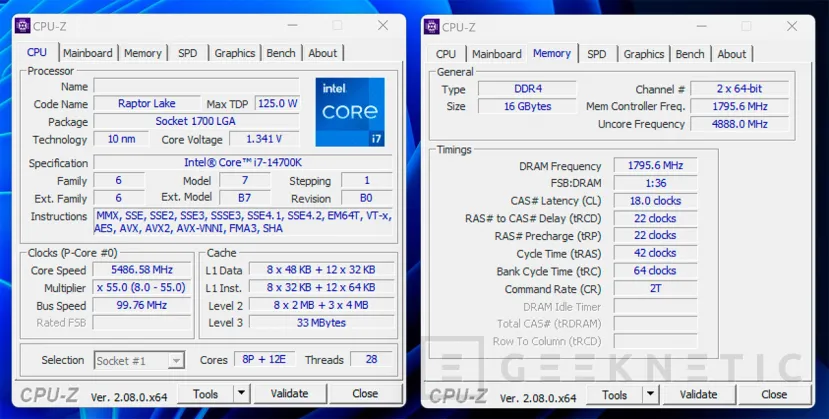Click the Code Name value Raptor Lake
This screenshot has width=829, height=419.
click(147, 104)
